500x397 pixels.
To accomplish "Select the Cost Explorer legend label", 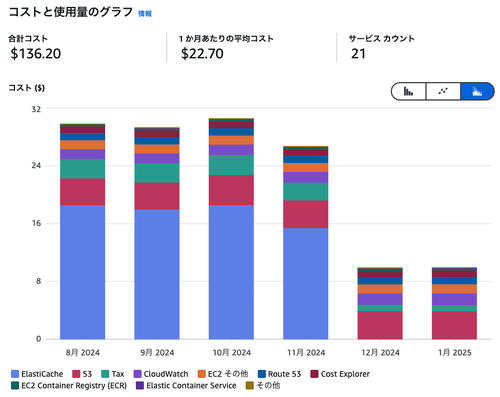I will (345, 374).
